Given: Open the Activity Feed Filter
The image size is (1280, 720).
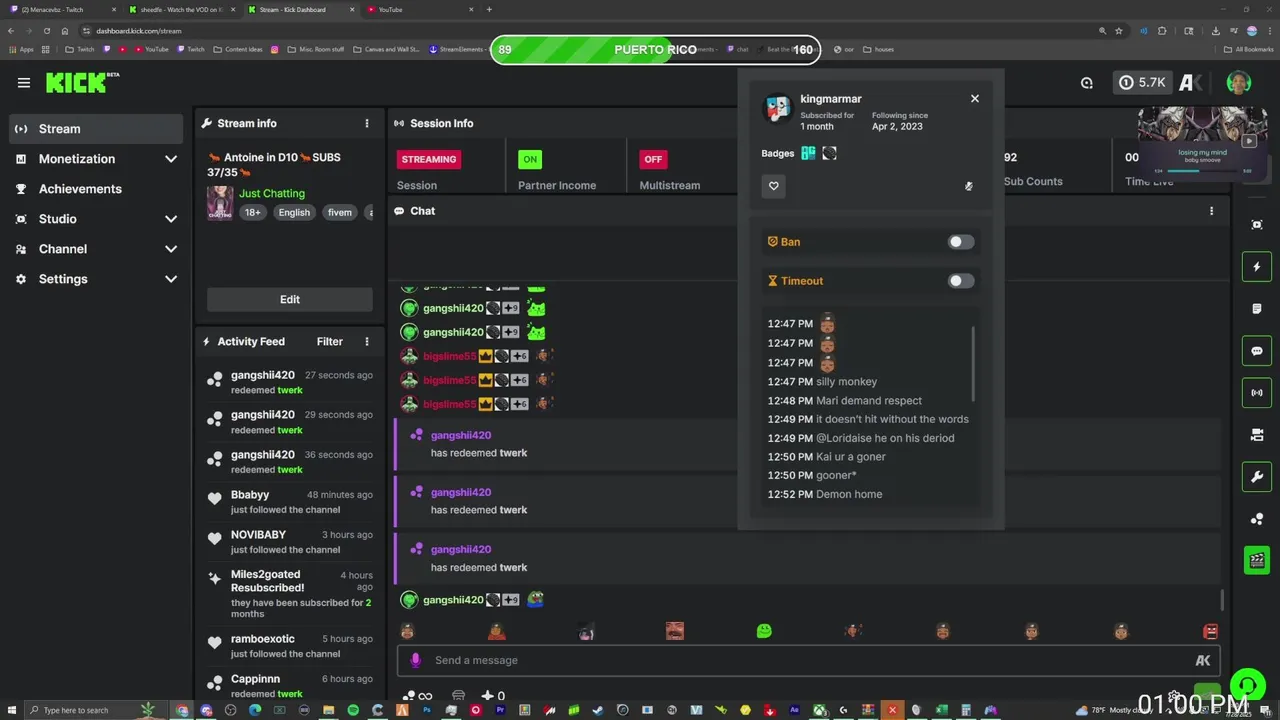Looking at the screenshot, I should [x=330, y=341].
